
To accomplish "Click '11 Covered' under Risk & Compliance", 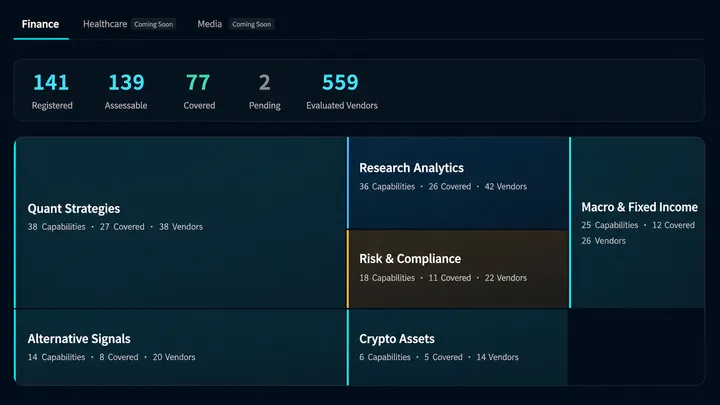I will pyautogui.click(x=450, y=278).
